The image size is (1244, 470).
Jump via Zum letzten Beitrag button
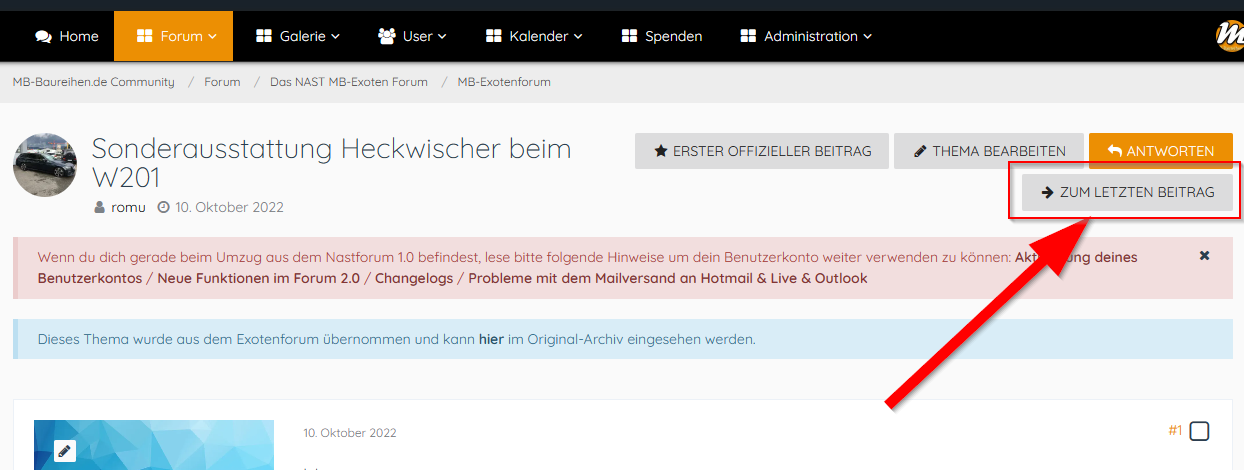tap(1127, 192)
